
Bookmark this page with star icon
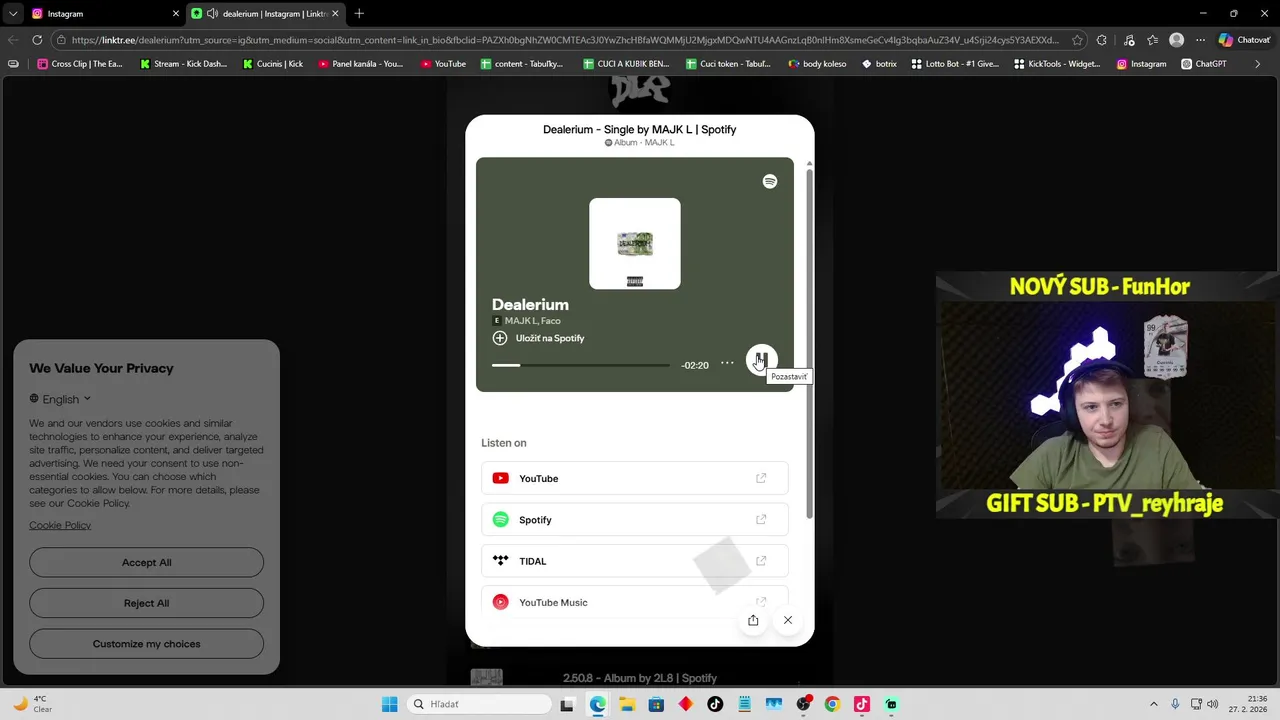tap(1077, 40)
